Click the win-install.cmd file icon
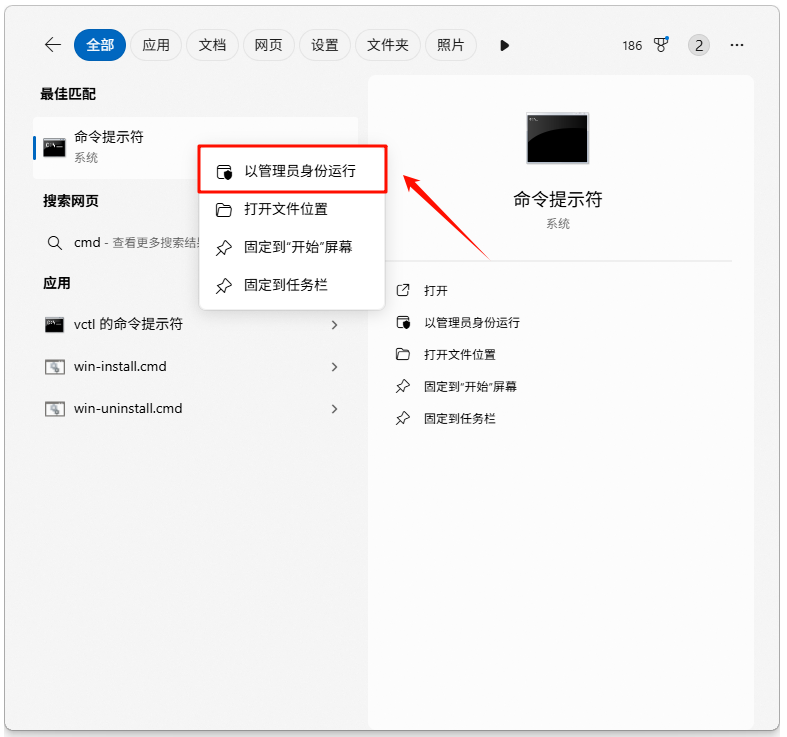This screenshot has width=787, height=737. coord(55,367)
